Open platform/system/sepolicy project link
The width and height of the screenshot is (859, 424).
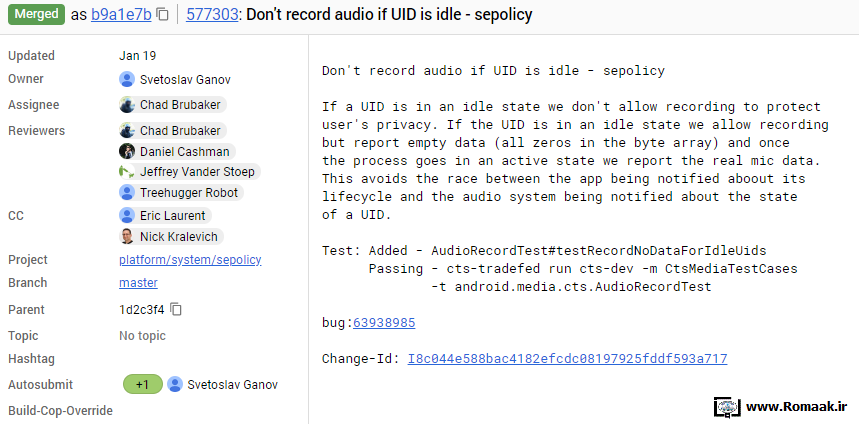click(190, 260)
